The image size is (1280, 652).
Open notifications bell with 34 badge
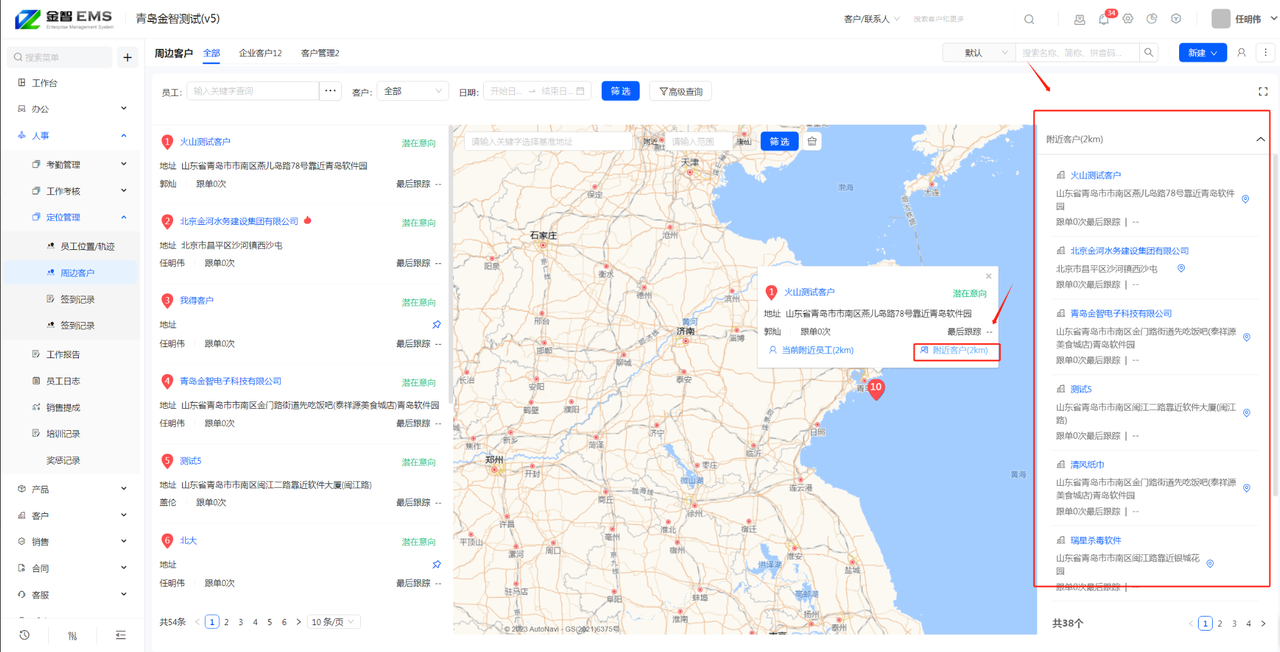click(x=1104, y=19)
